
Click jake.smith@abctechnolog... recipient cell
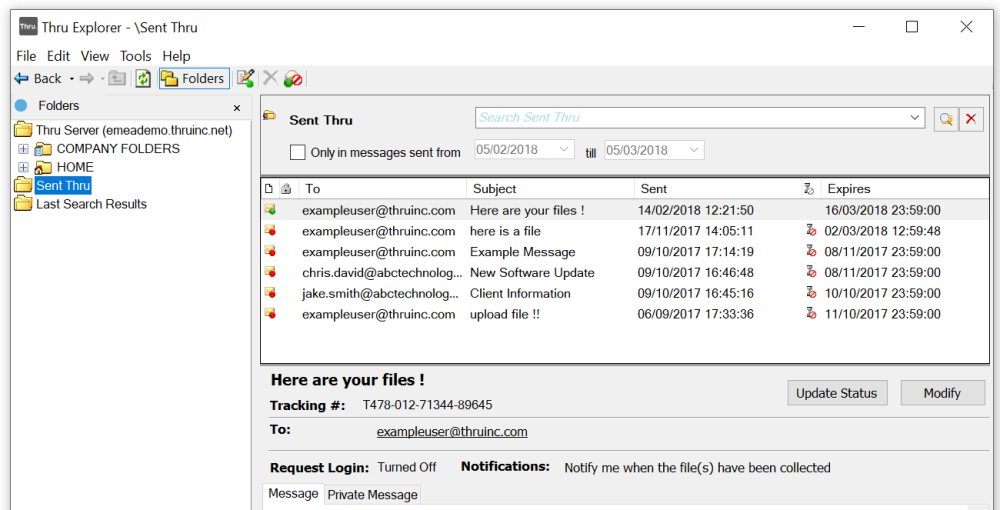[x=380, y=293]
